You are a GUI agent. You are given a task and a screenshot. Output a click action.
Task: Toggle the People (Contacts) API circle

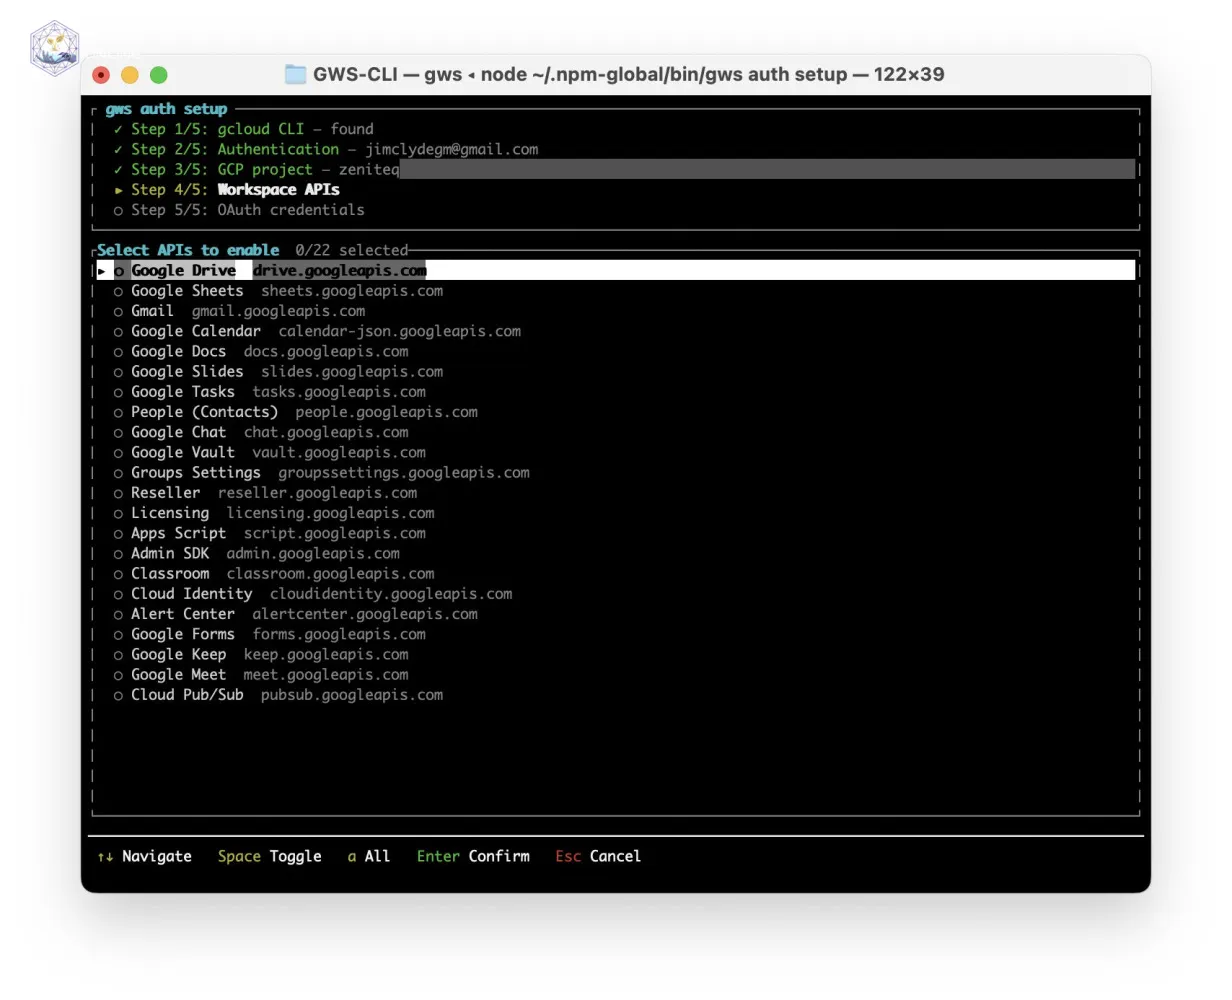[x=119, y=412]
